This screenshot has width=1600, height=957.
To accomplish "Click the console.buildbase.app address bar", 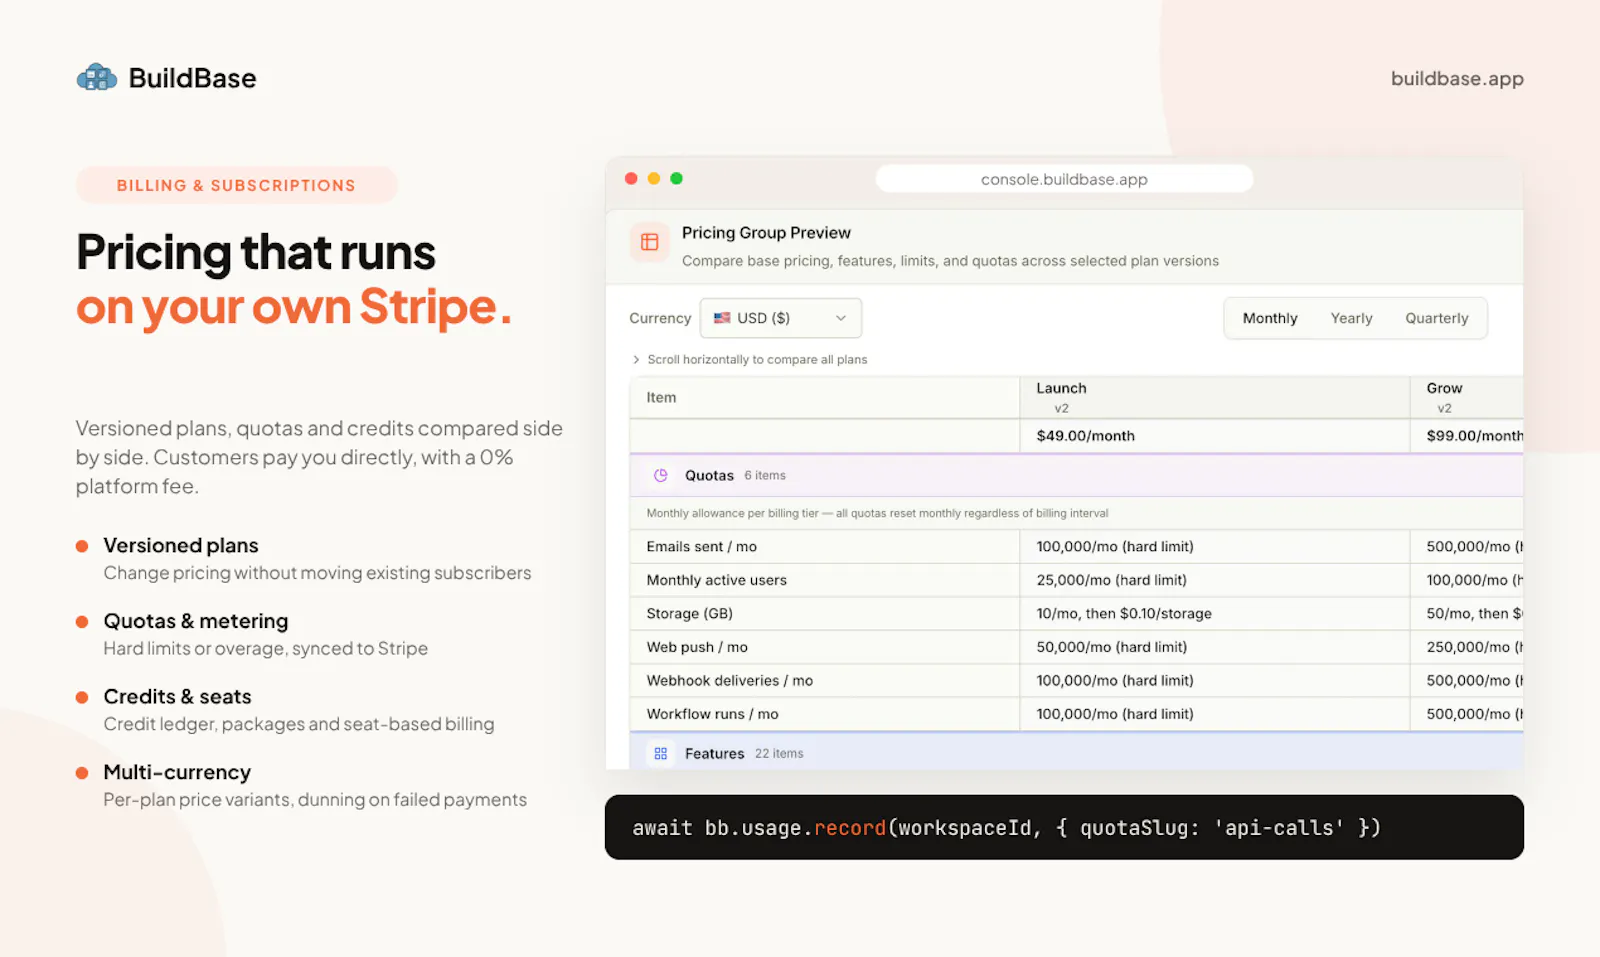I will pos(1064,179).
